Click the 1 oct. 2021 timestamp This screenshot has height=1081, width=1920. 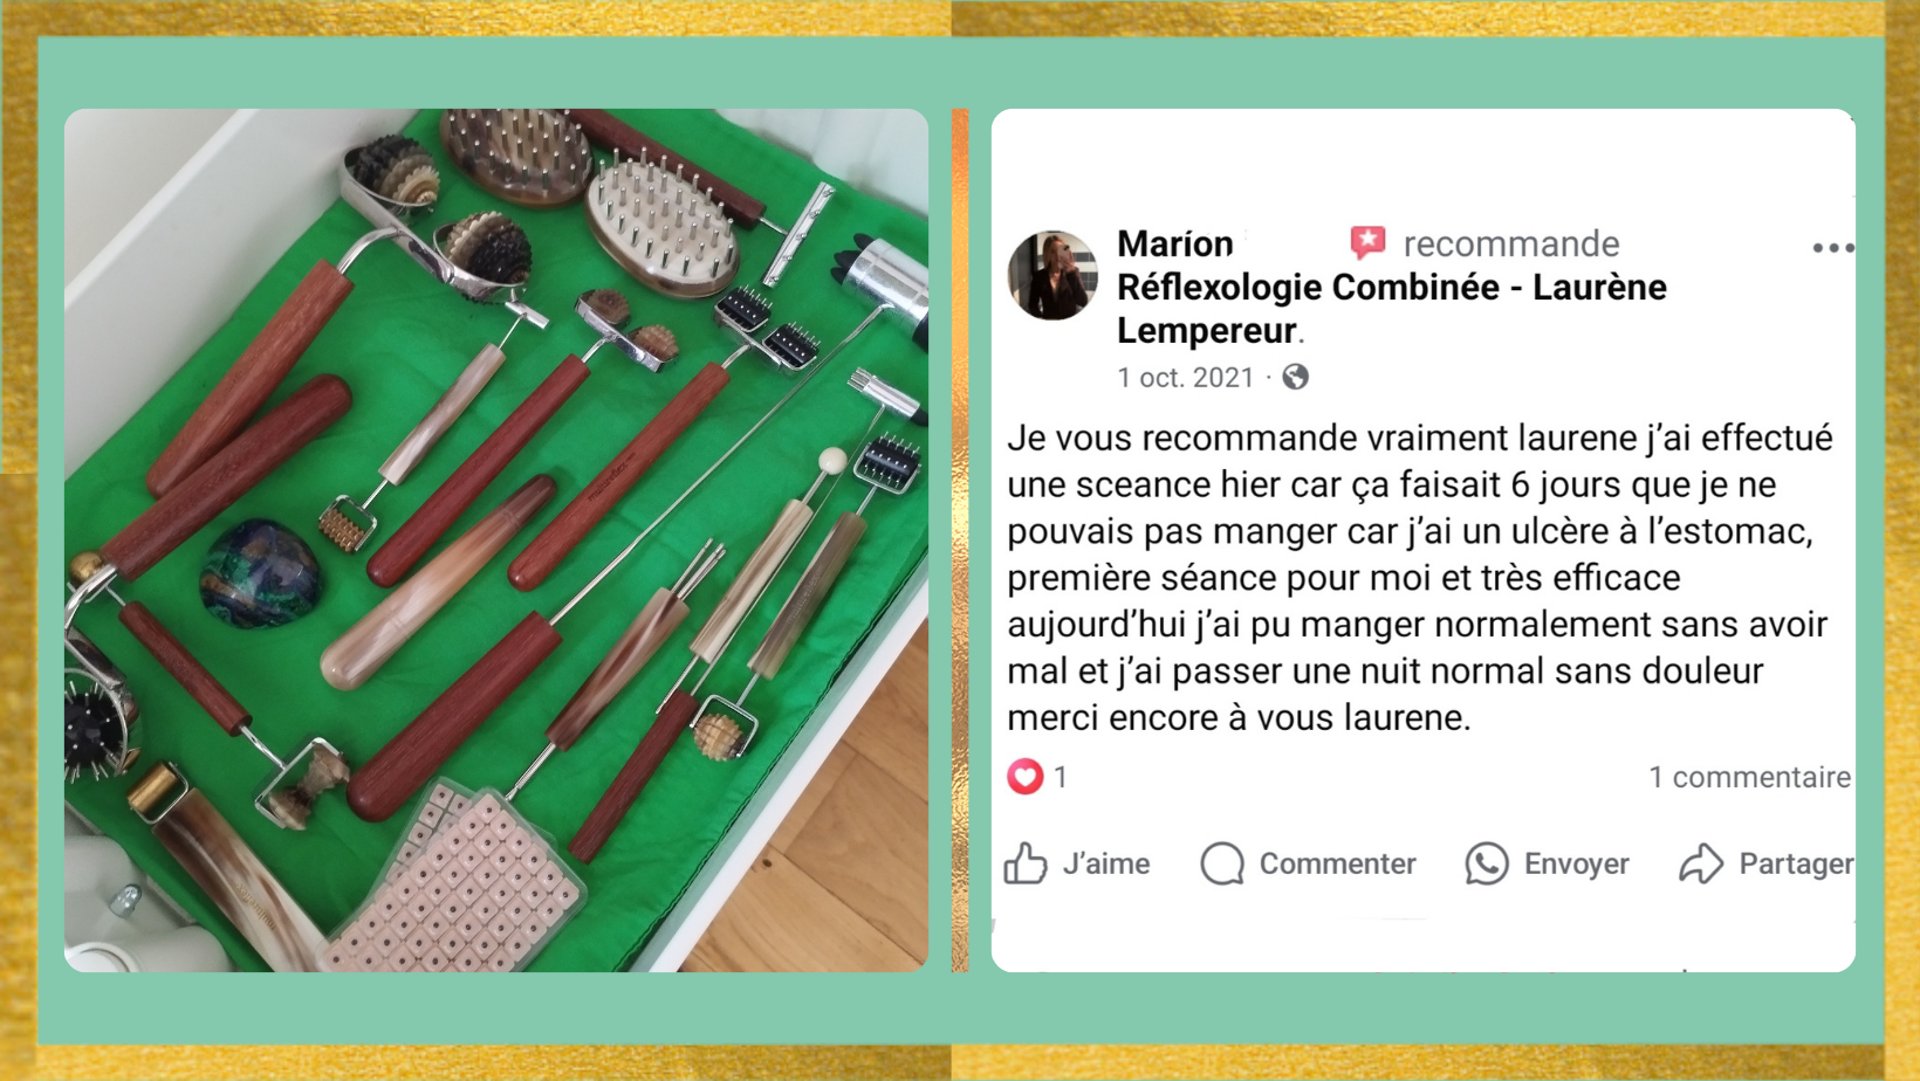point(1185,378)
